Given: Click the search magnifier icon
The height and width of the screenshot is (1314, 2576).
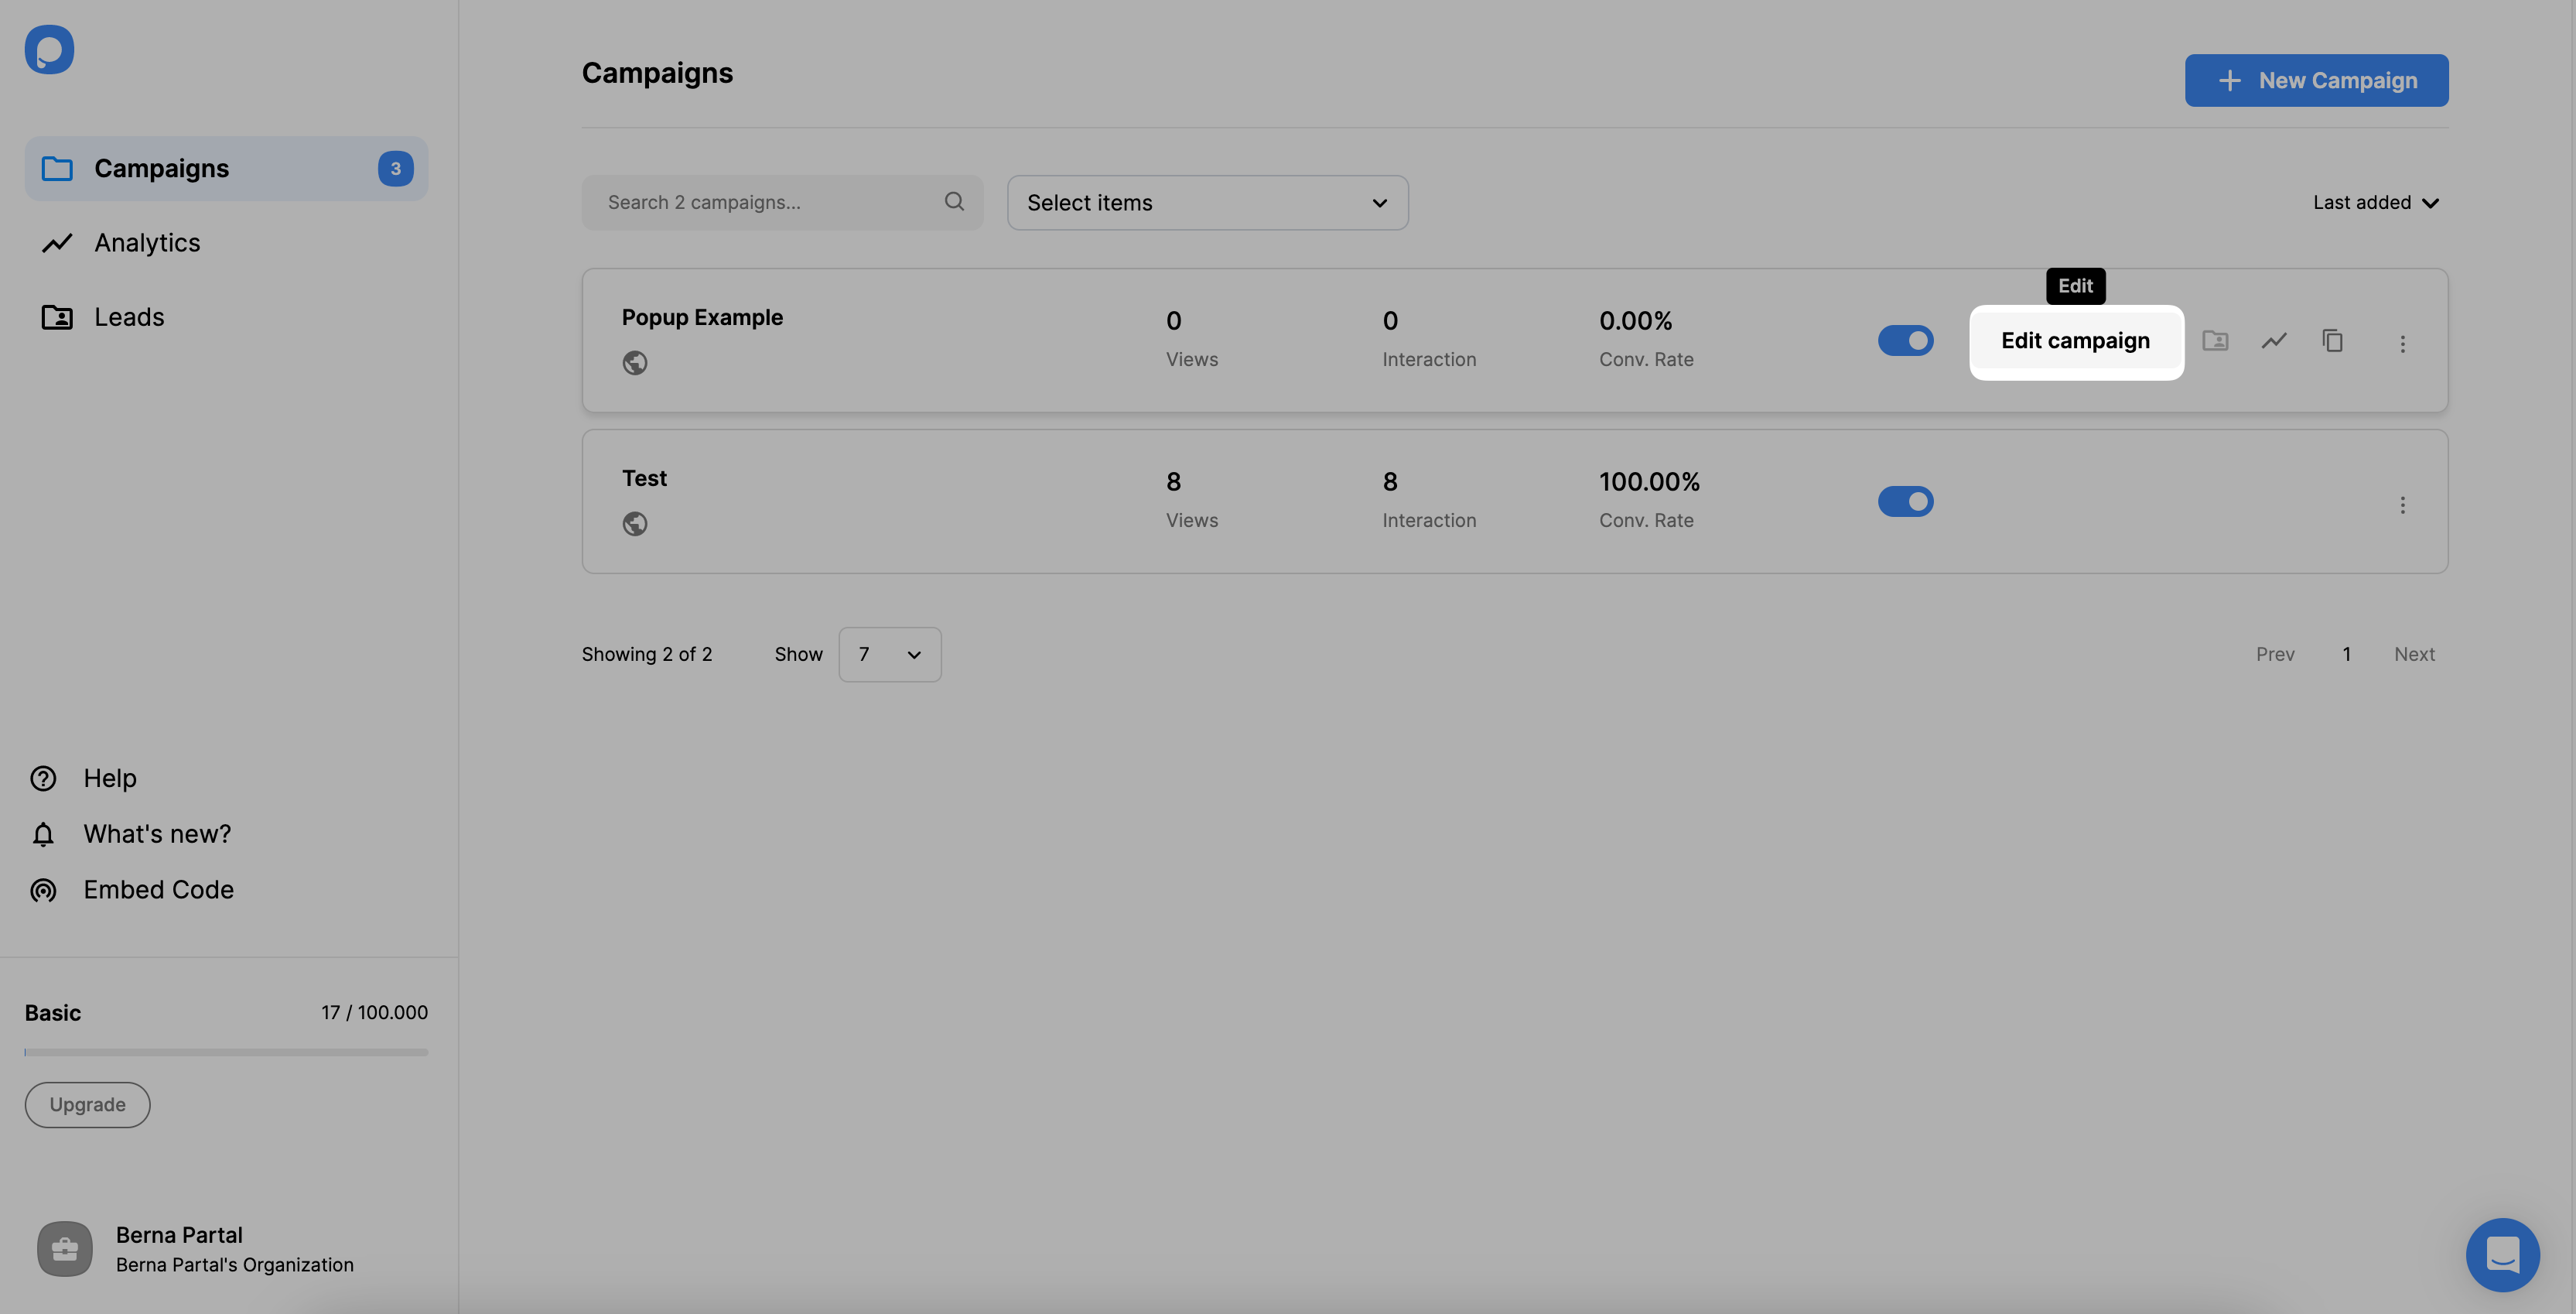Looking at the screenshot, I should (x=954, y=201).
